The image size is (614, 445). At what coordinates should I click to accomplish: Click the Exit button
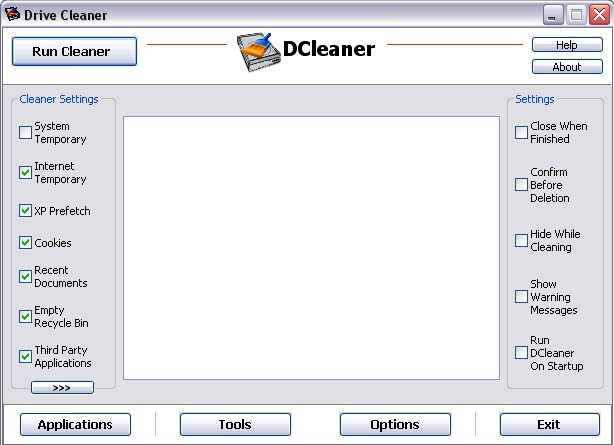(x=549, y=424)
